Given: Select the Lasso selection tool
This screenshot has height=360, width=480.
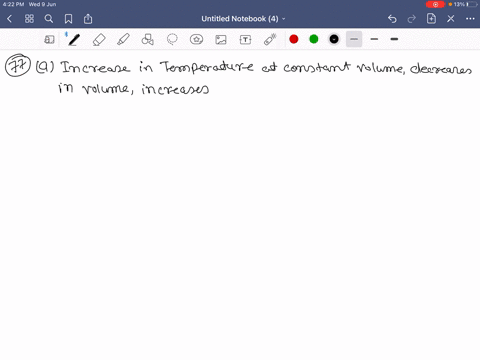Looking at the screenshot, I should [x=172, y=39].
